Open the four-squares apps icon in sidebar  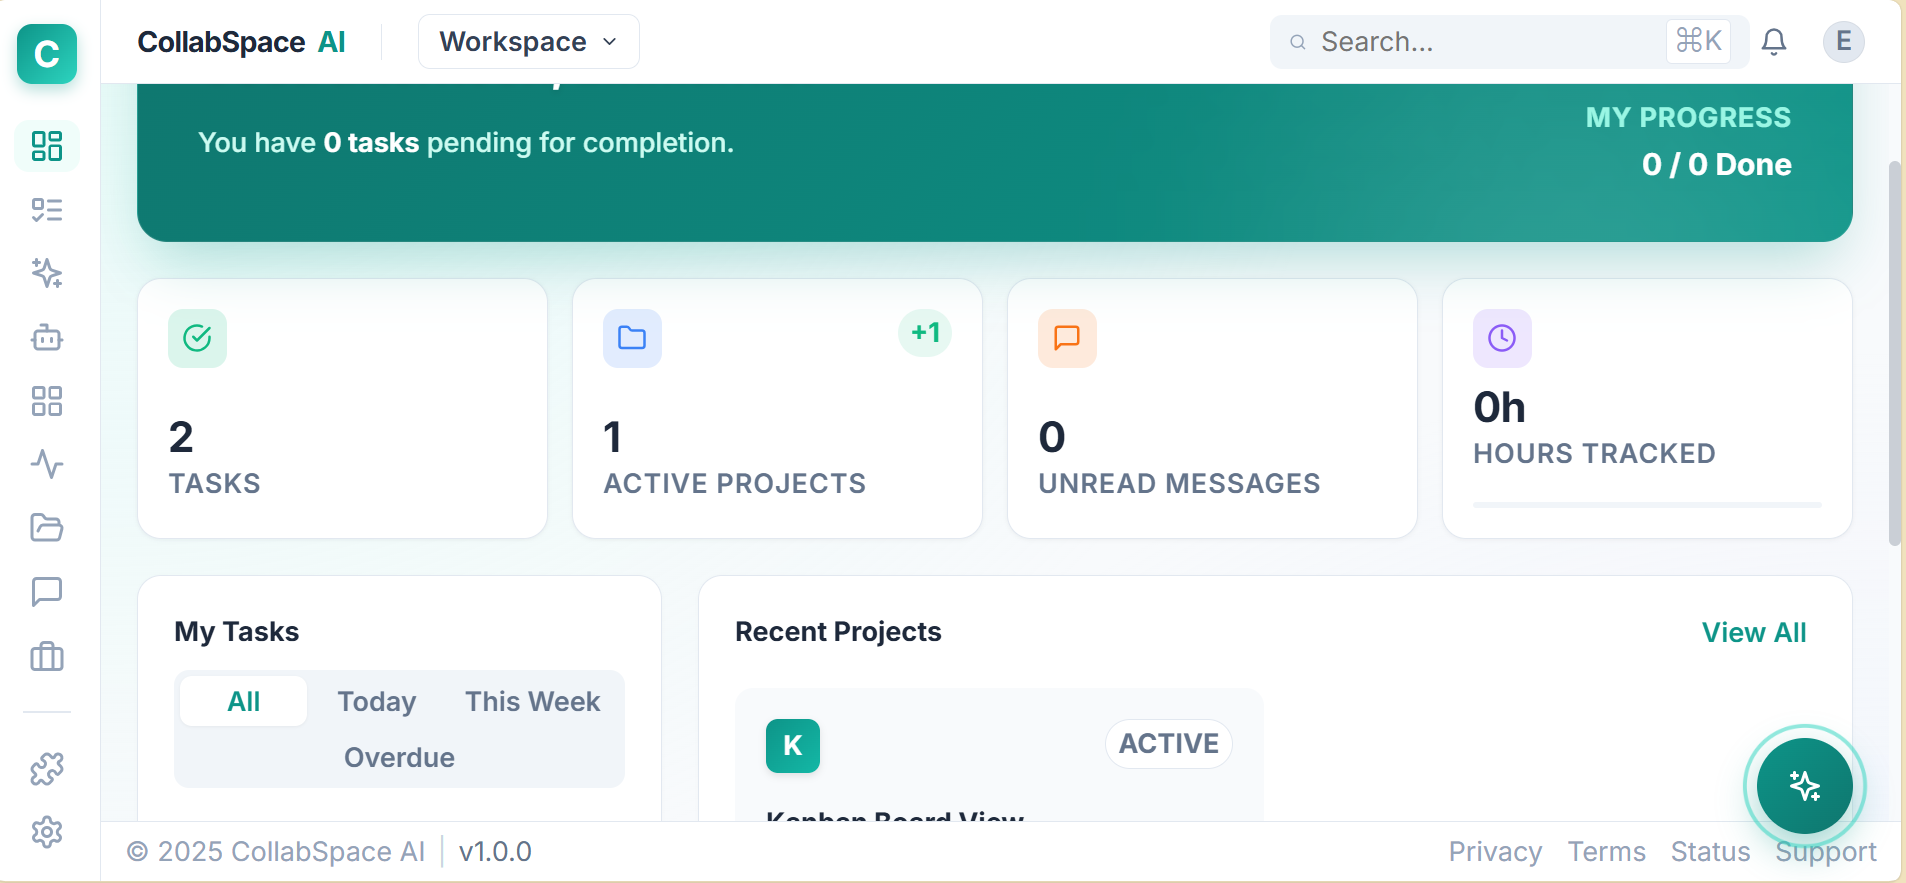pyautogui.click(x=47, y=401)
